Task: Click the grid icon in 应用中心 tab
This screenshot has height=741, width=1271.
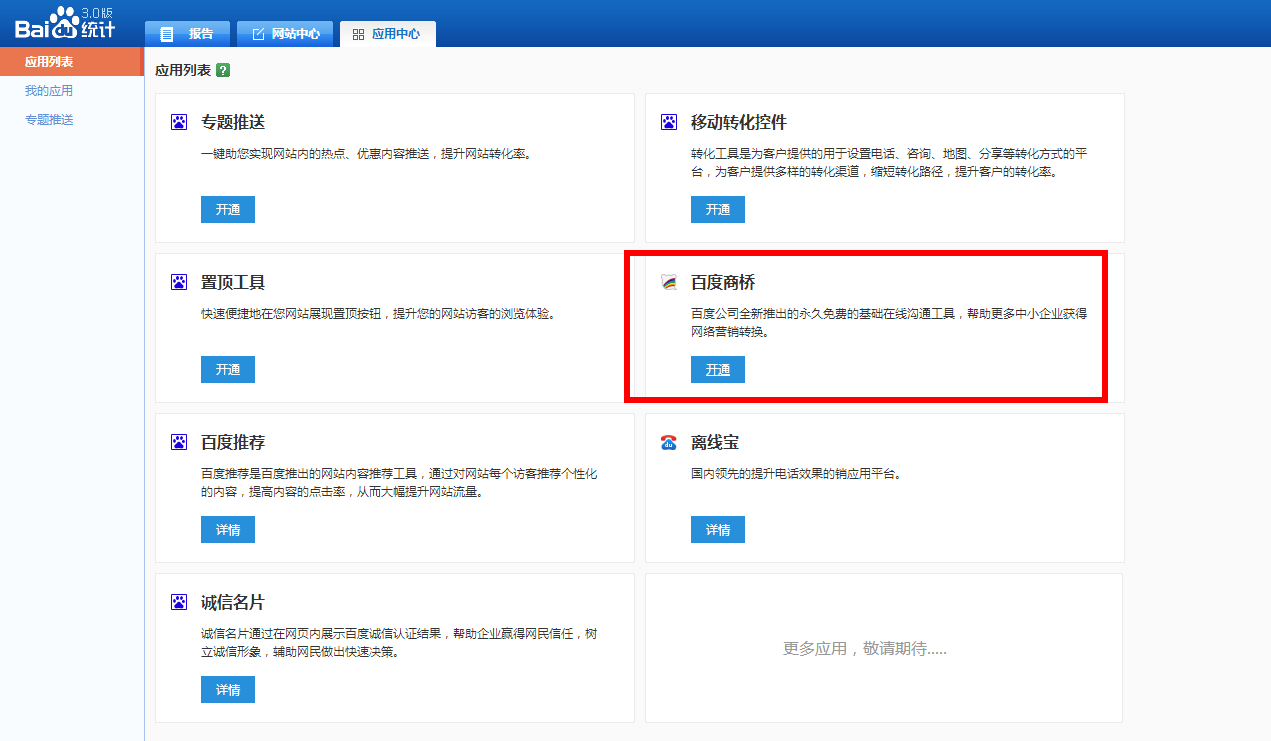Action: click(x=358, y=34)
